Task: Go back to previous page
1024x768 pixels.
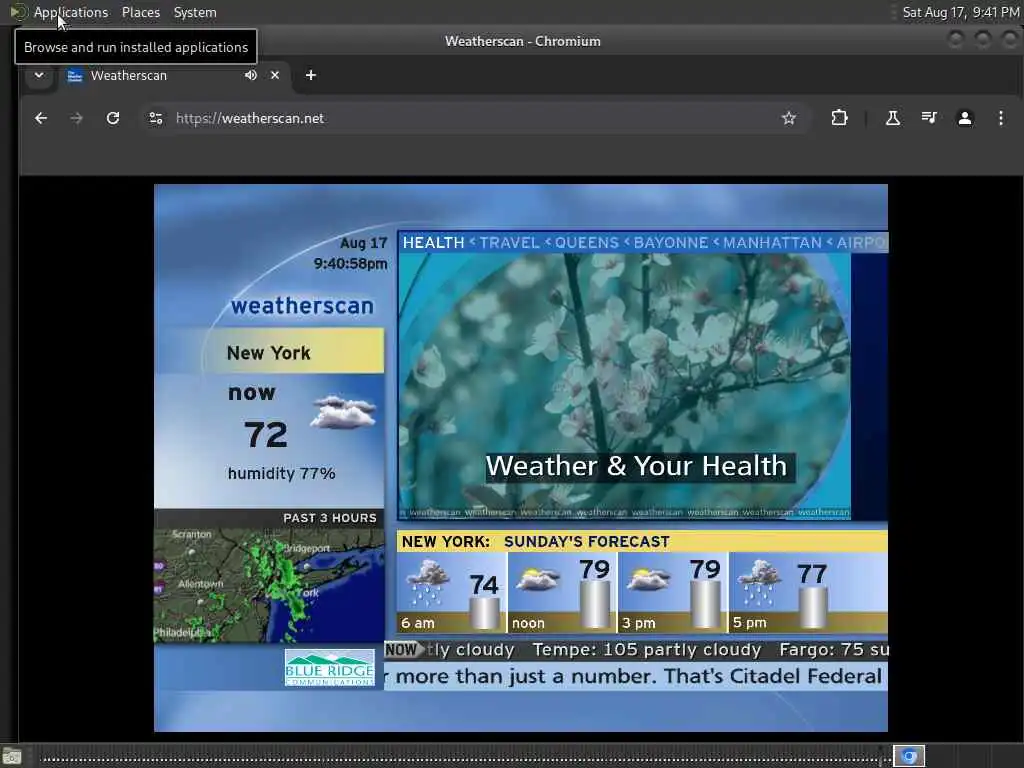Action: point(41,118)
